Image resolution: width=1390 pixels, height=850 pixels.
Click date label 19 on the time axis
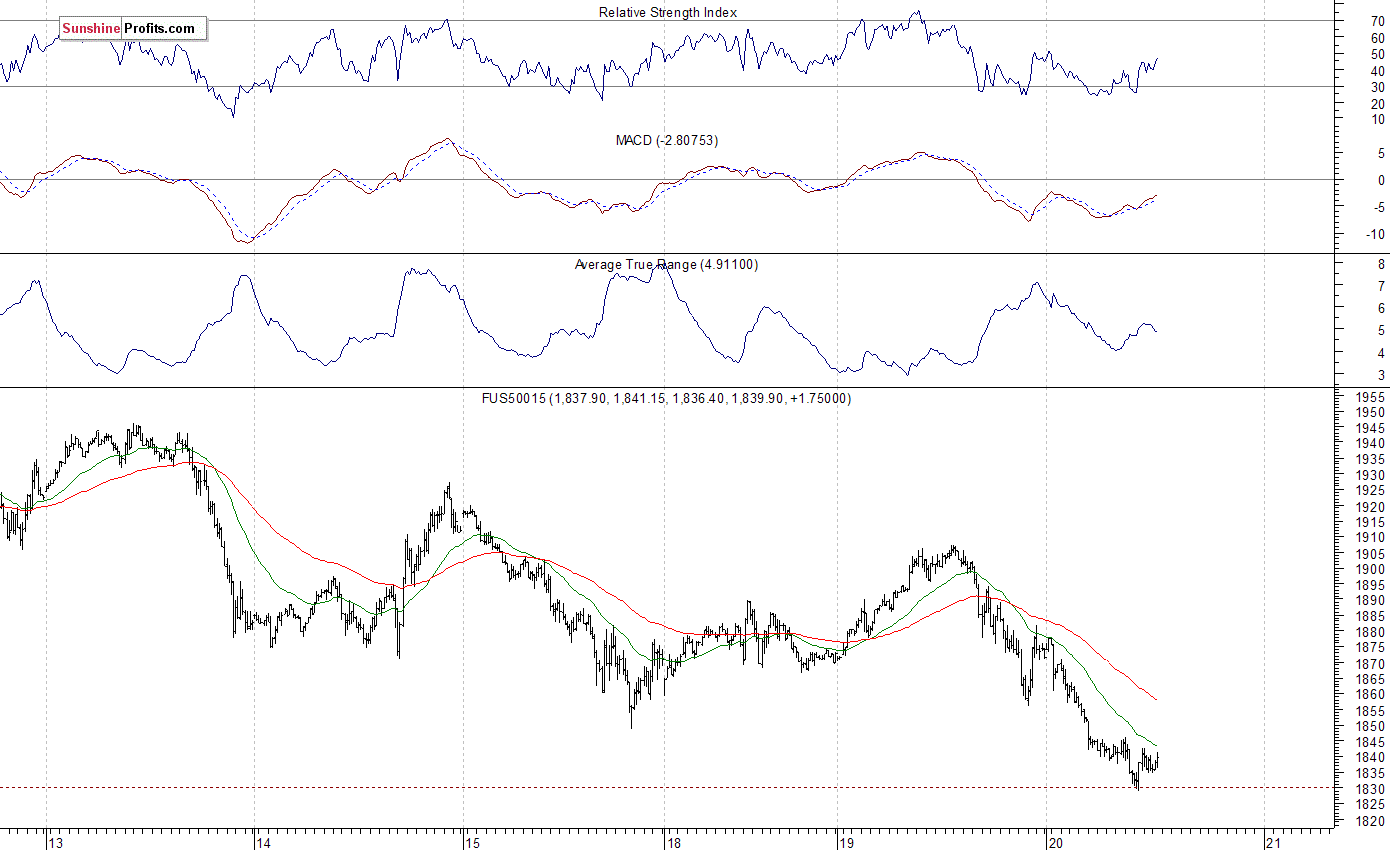(x=846, y=843)
